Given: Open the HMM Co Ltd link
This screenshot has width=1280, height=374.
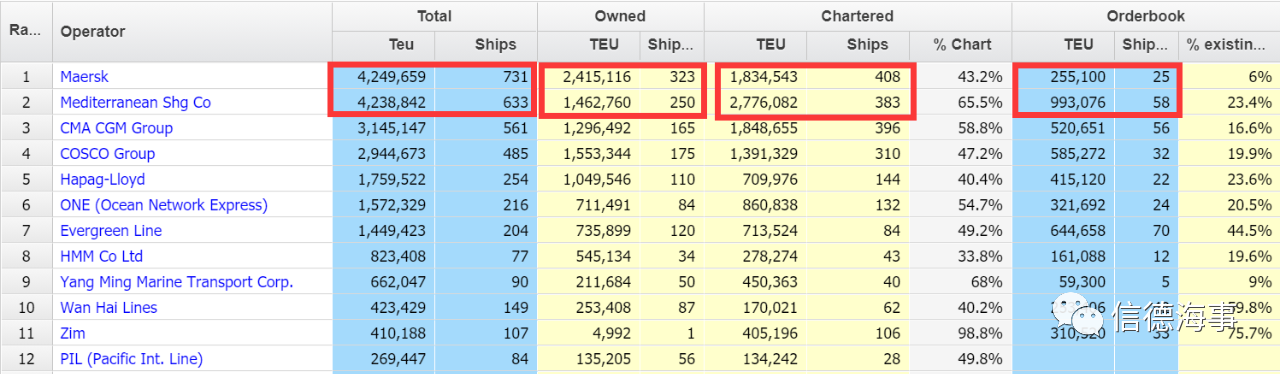Looking at the screenshot, I should point(101,256).
